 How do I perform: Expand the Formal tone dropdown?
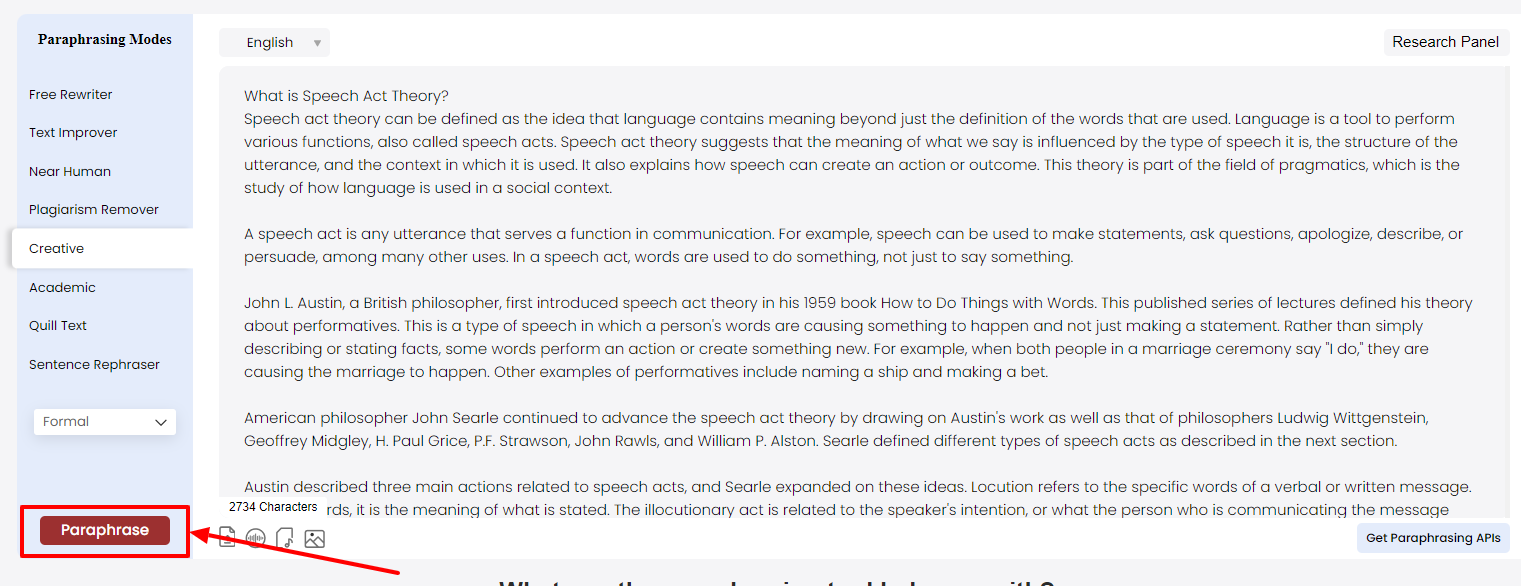pos(105,422)
